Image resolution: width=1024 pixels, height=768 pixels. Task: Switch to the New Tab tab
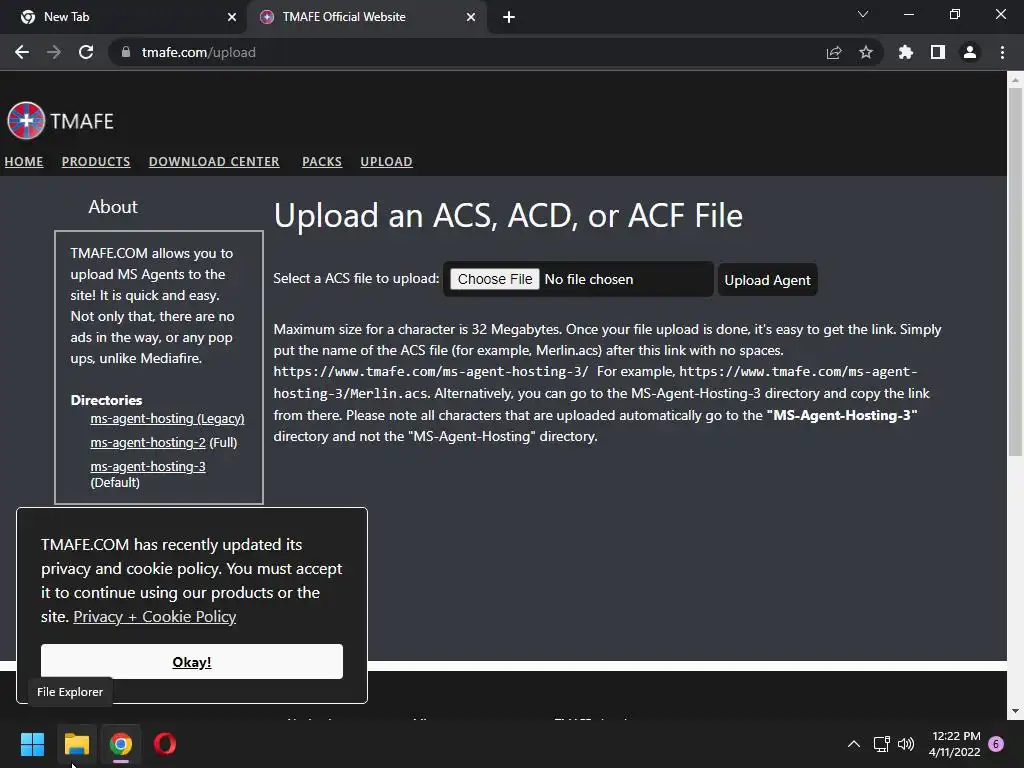pyautogui.click(x=124, y=17)
